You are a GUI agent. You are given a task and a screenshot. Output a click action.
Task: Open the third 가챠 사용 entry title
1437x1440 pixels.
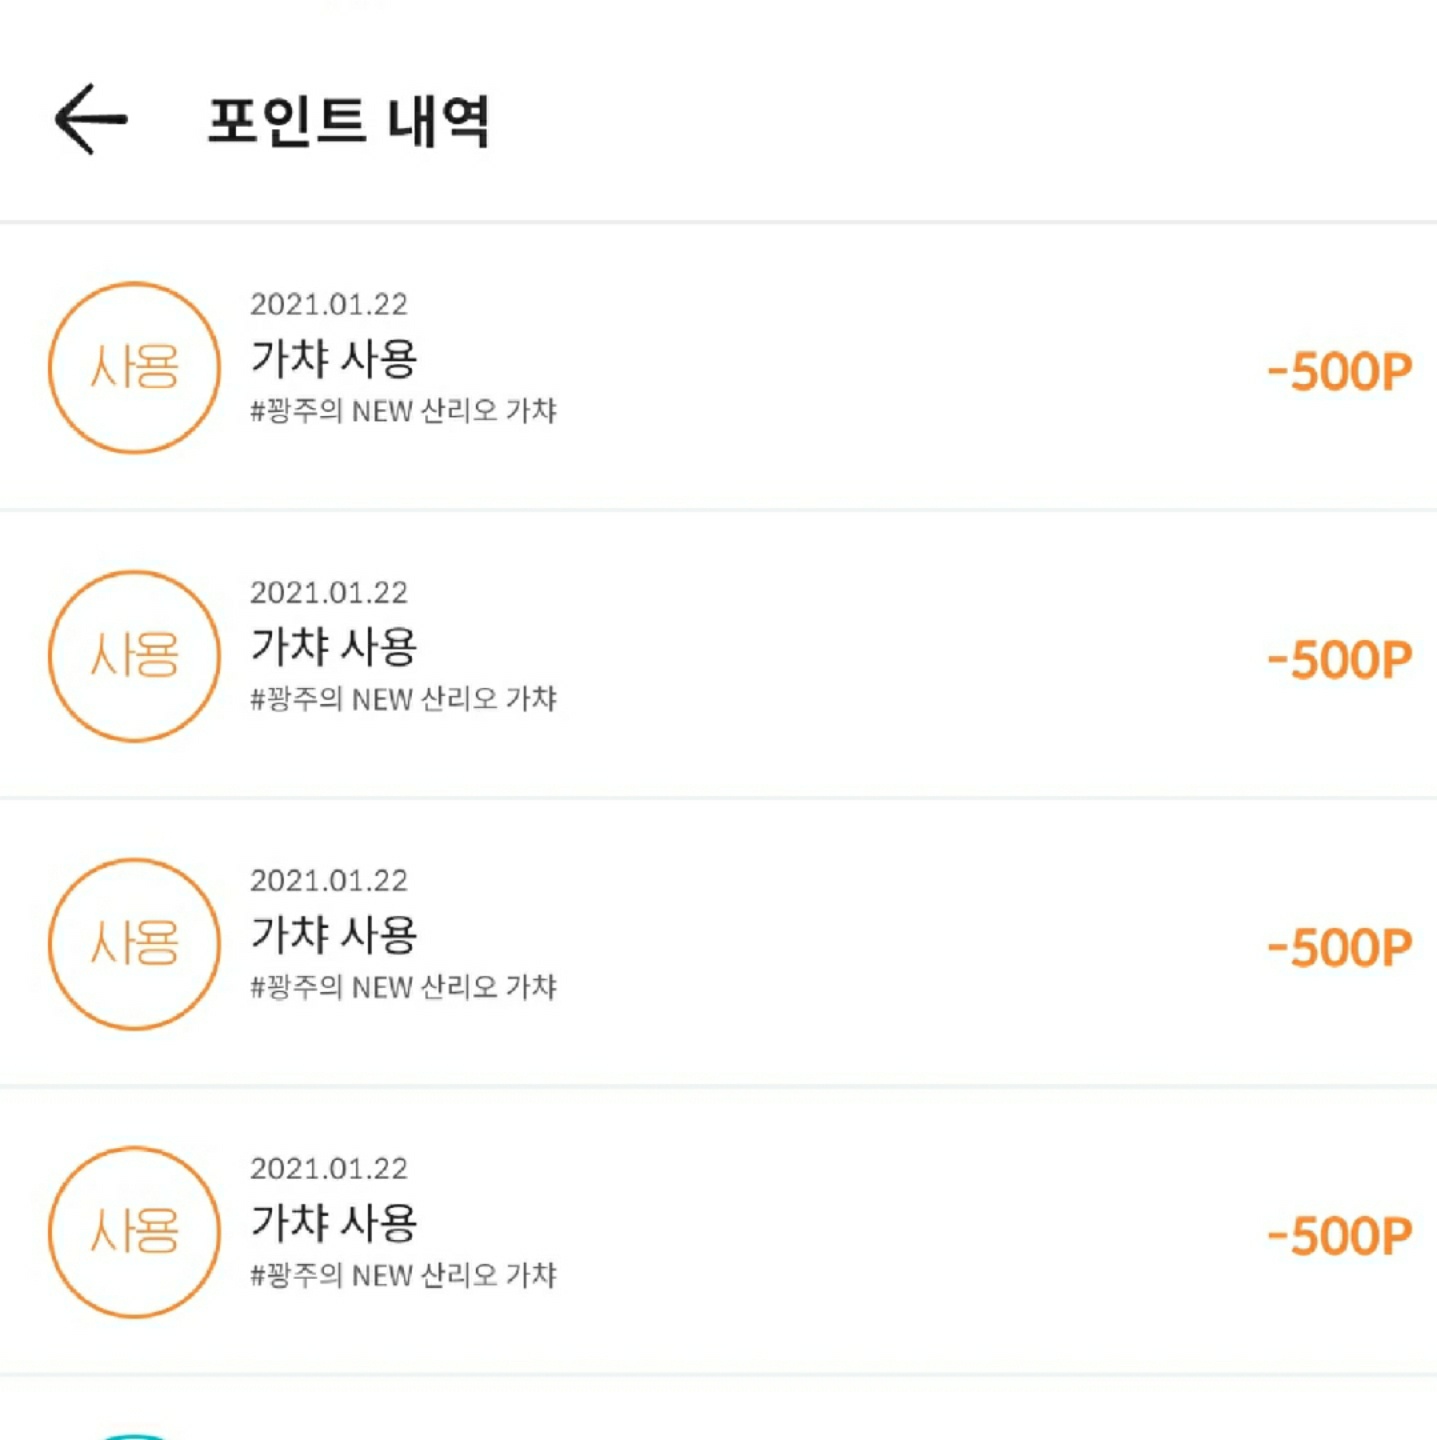coord(333,934)
